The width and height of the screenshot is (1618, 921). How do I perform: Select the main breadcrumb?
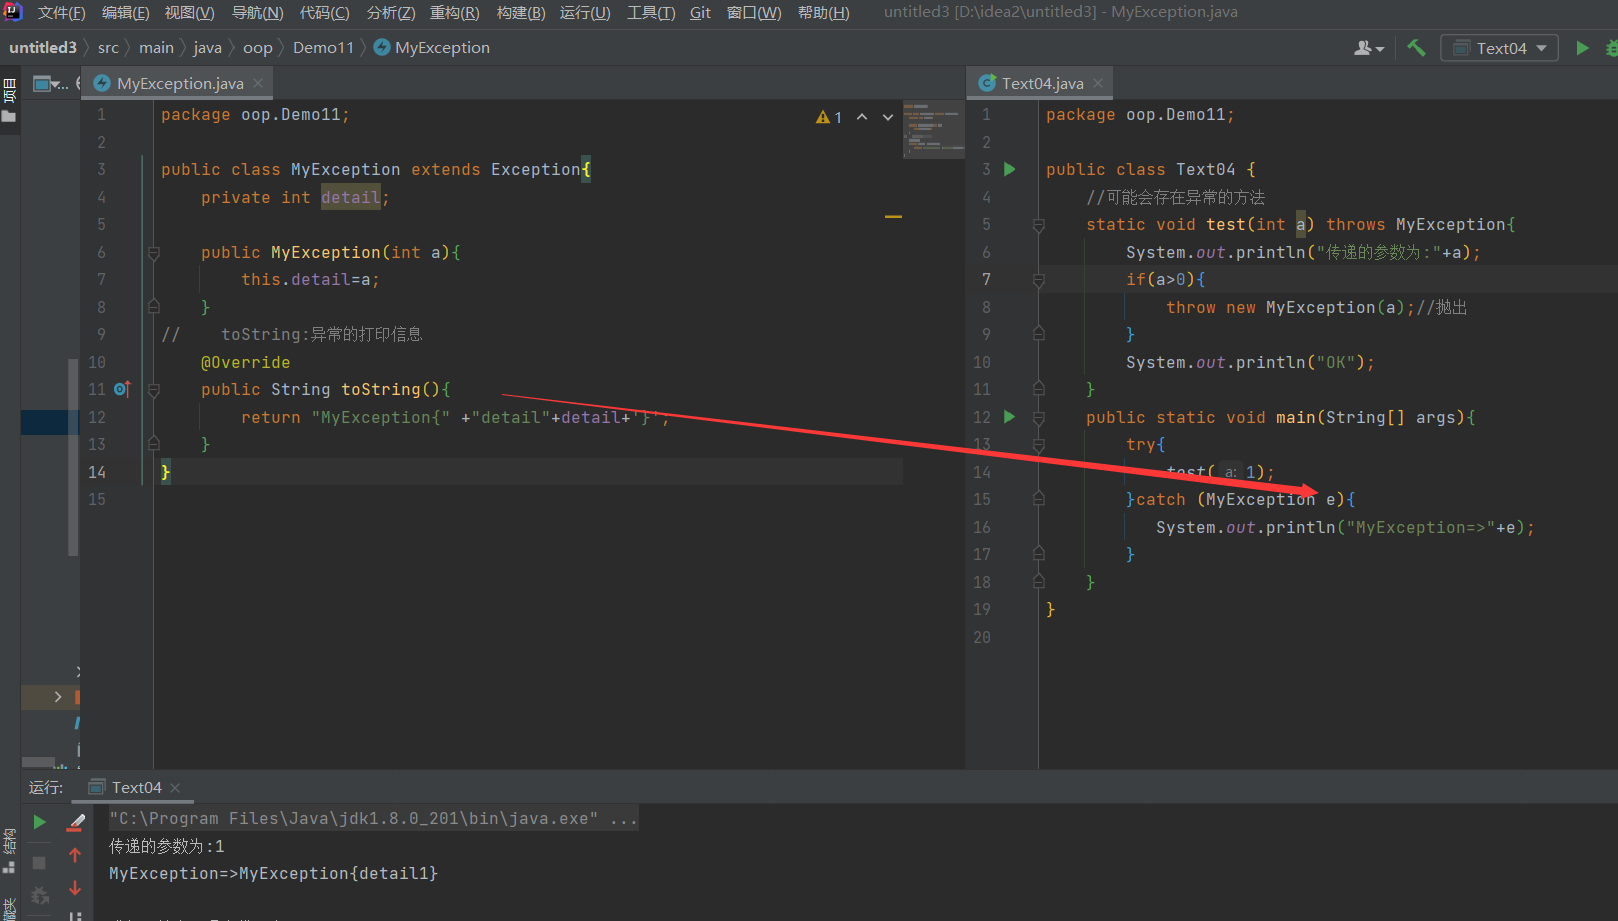click(156, 48)
